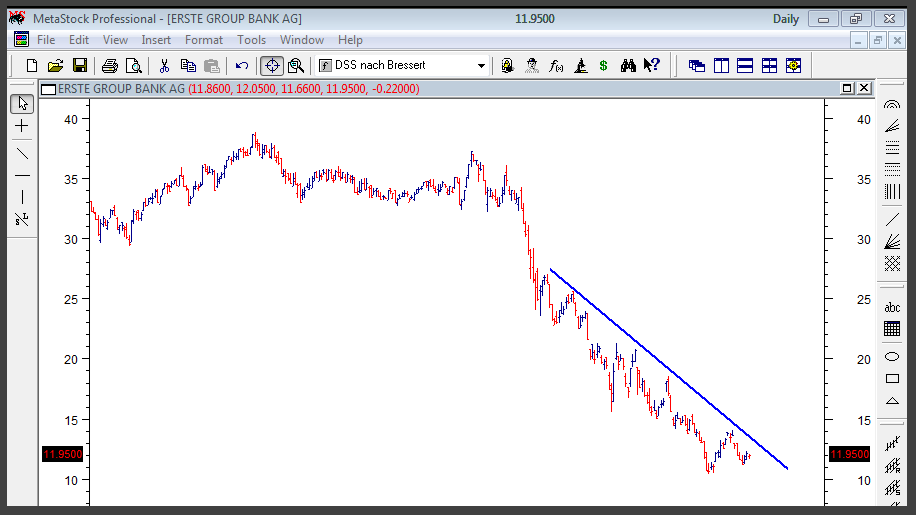This screenshot has height=515, width=916.
Task: Select the vertical cycle lines tool
Action: 892,192
